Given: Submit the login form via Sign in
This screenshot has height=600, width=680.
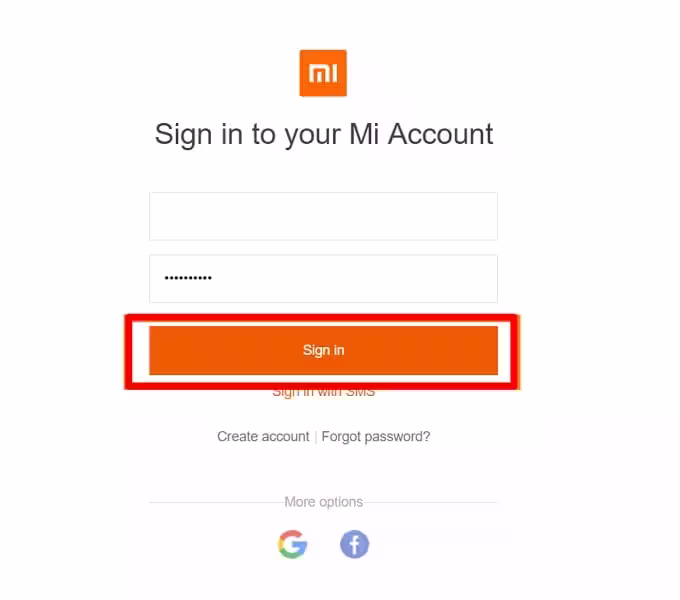Looking at the screenshot, I should tap(324, 350).
